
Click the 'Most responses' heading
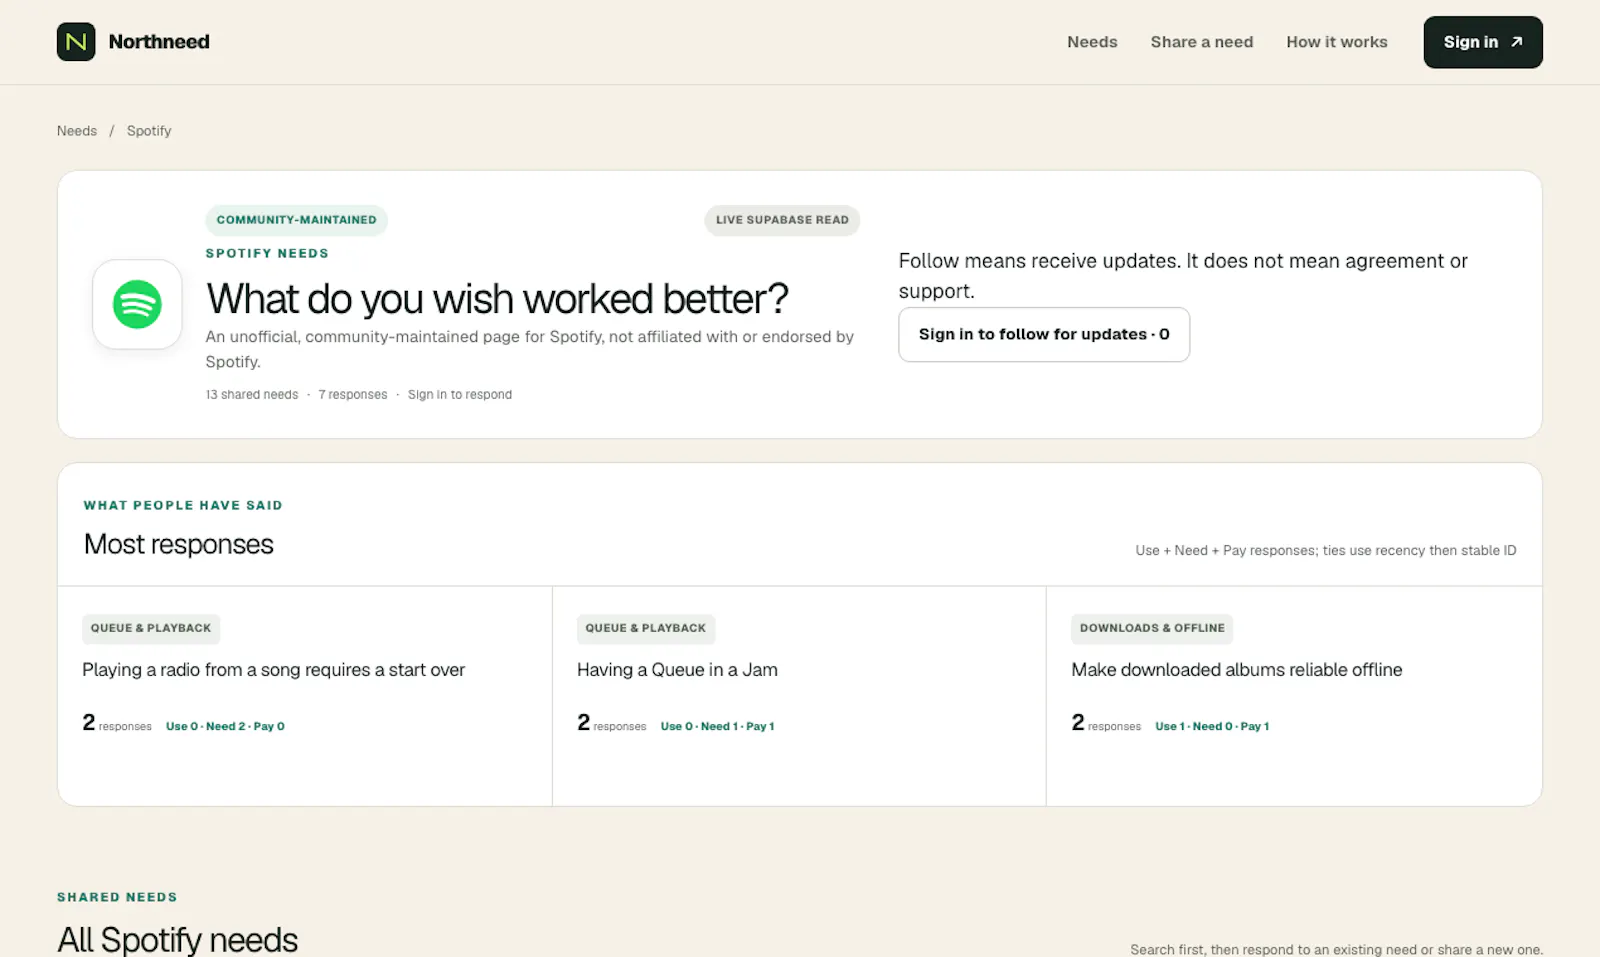pyautogui.click(x=179, y=544)
